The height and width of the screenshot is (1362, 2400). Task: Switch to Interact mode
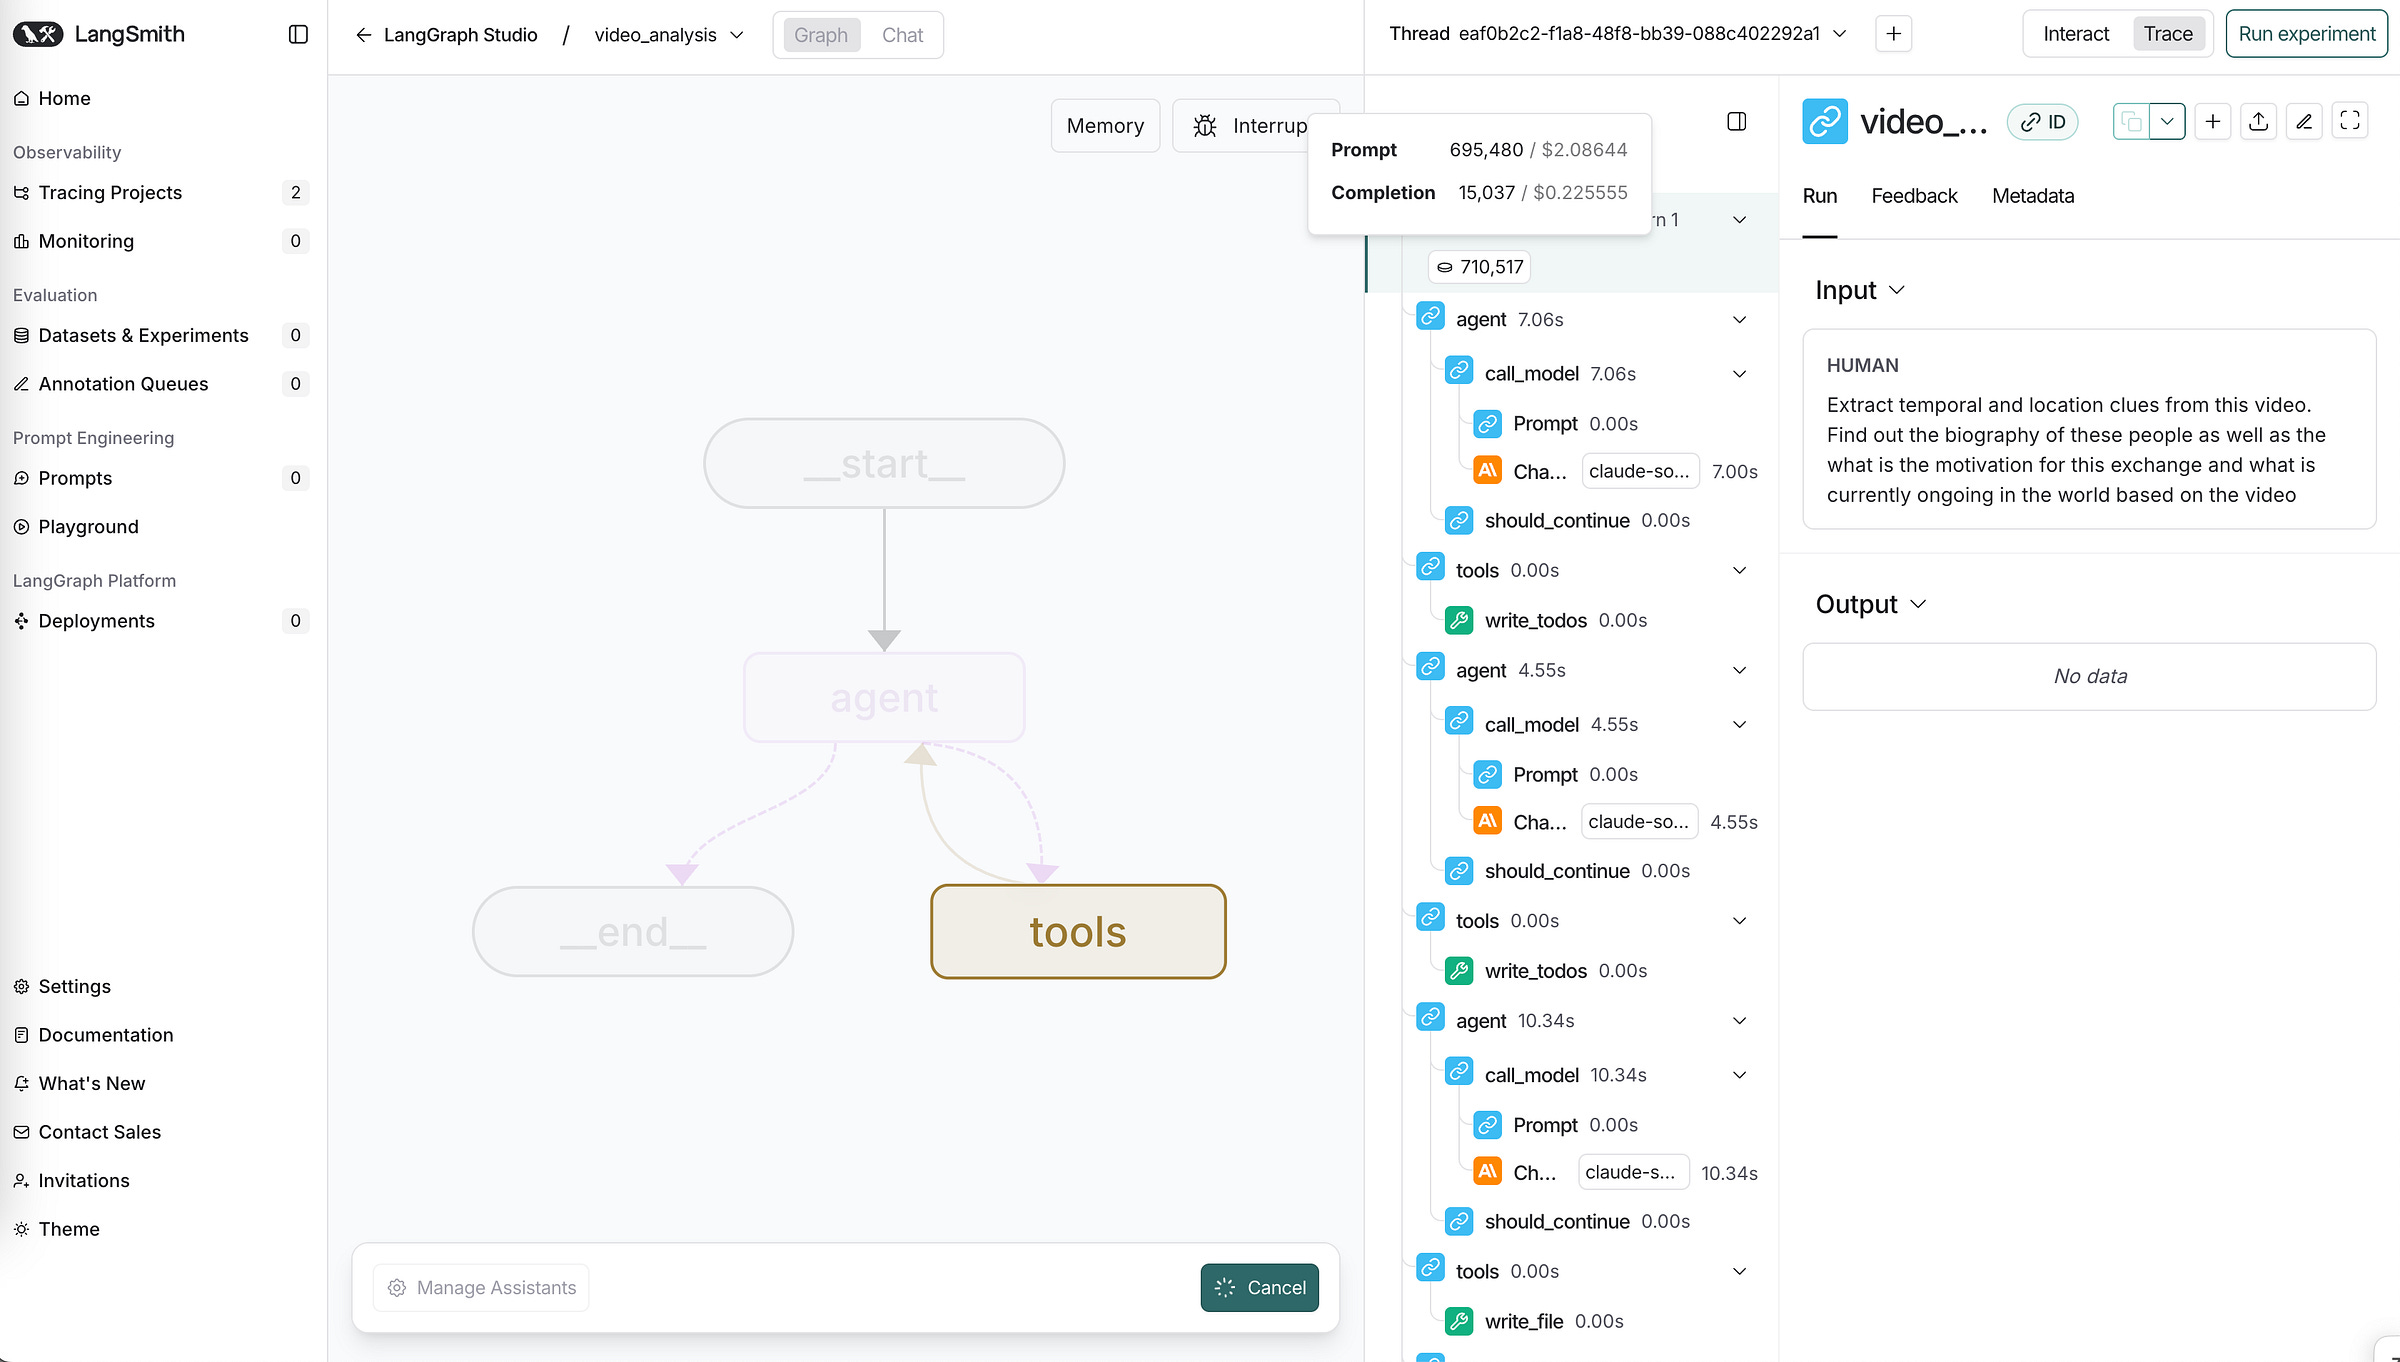coord(2075,34)
